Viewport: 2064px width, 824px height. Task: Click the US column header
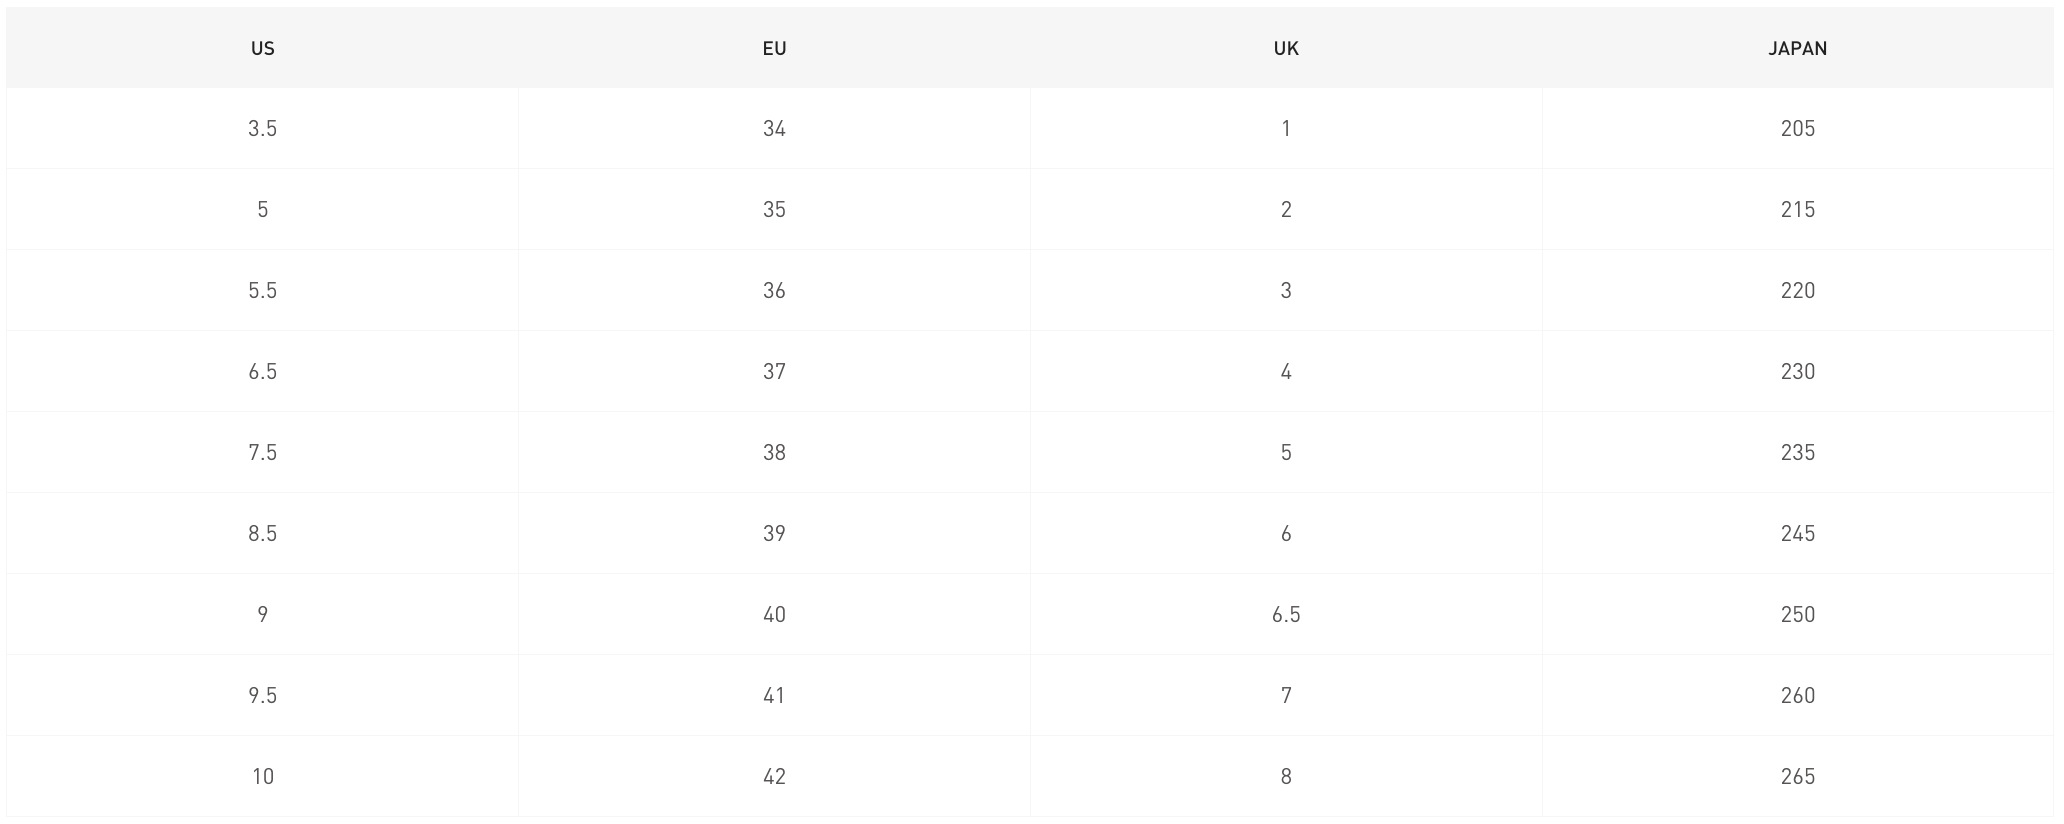coord(263,48)
